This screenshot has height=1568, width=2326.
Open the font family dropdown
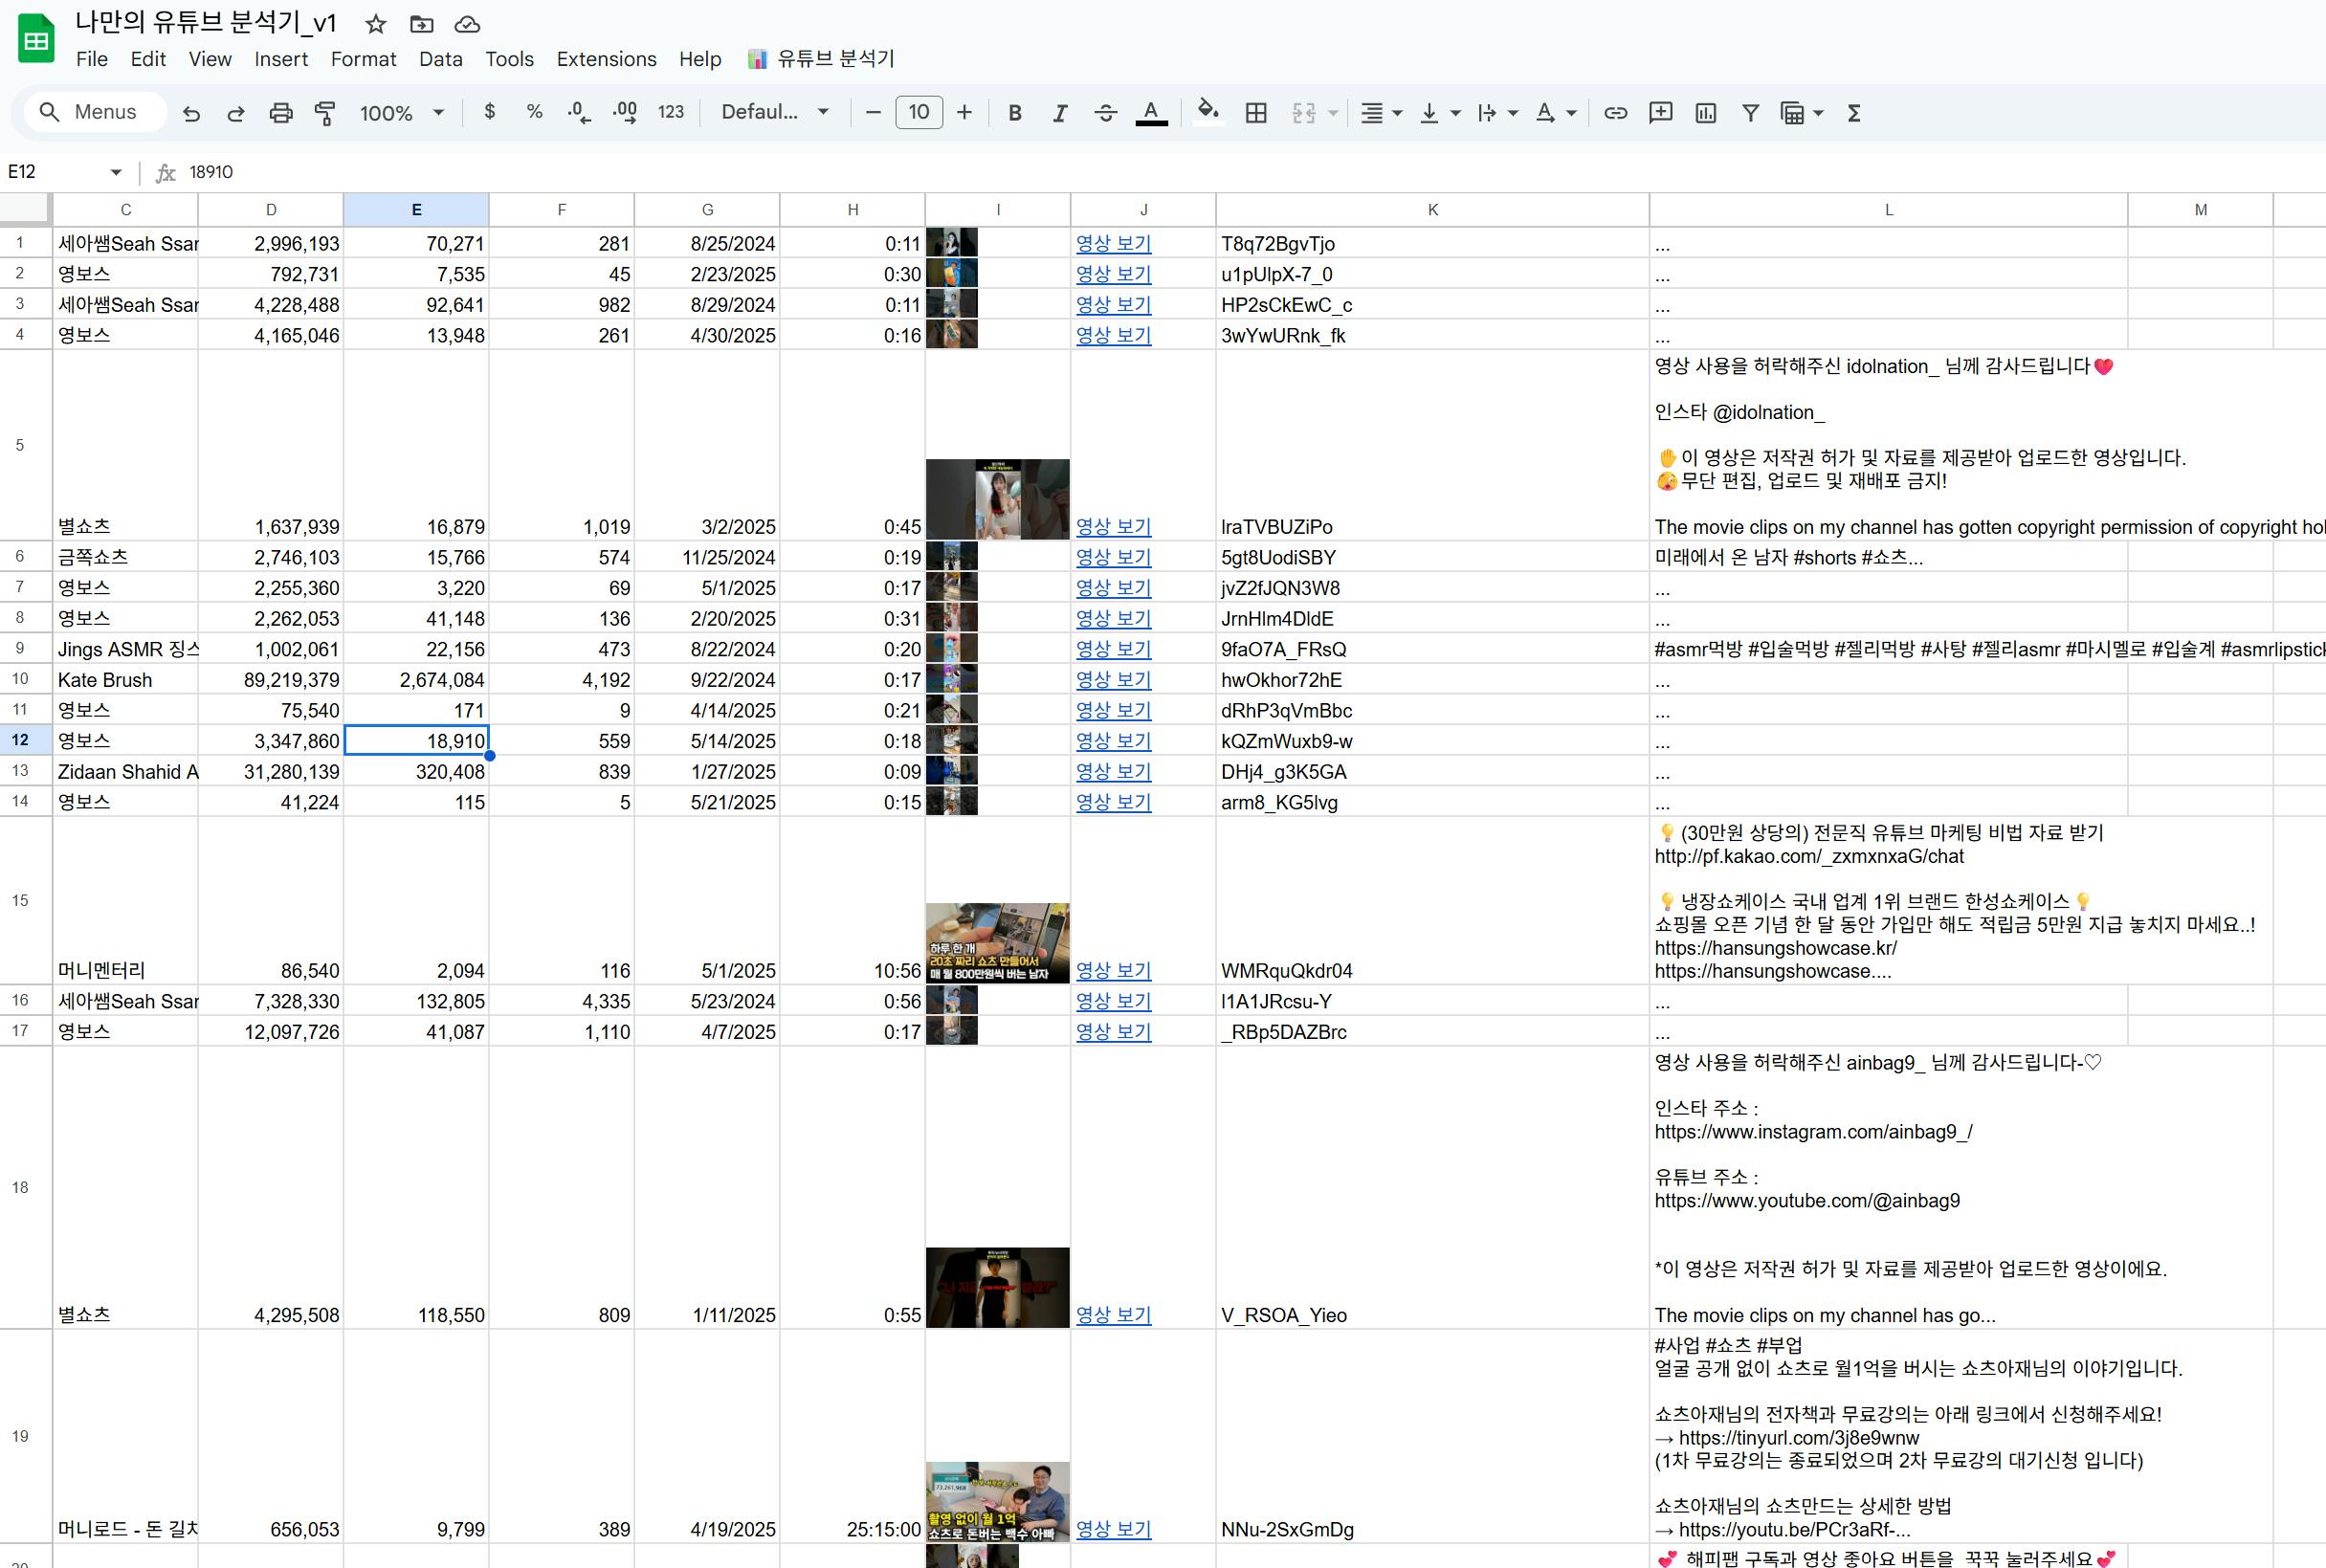[775, 112]
